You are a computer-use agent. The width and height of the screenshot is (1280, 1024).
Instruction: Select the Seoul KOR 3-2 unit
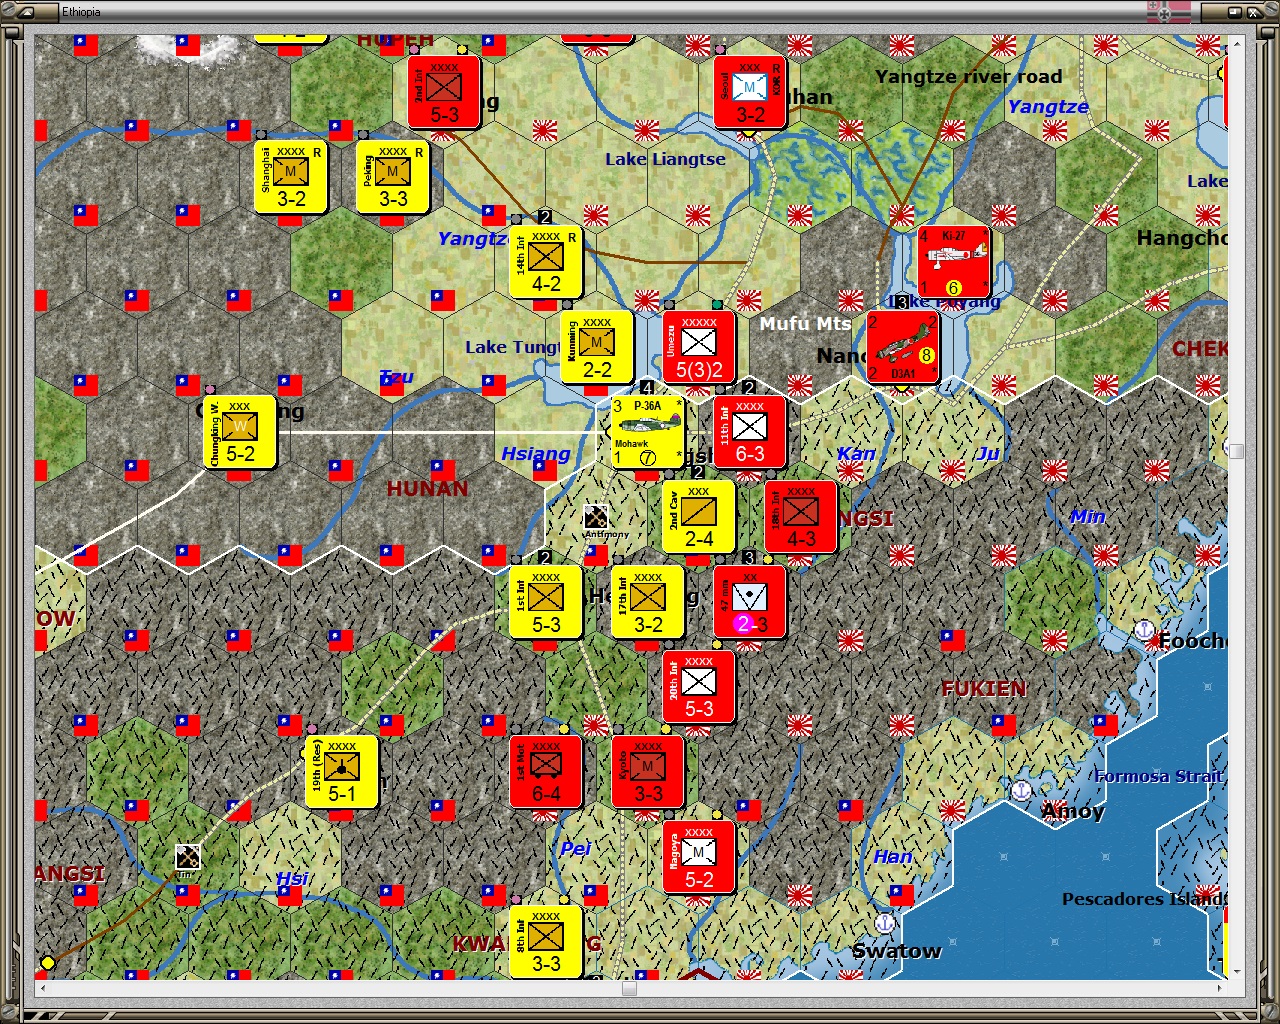(750, 92)
